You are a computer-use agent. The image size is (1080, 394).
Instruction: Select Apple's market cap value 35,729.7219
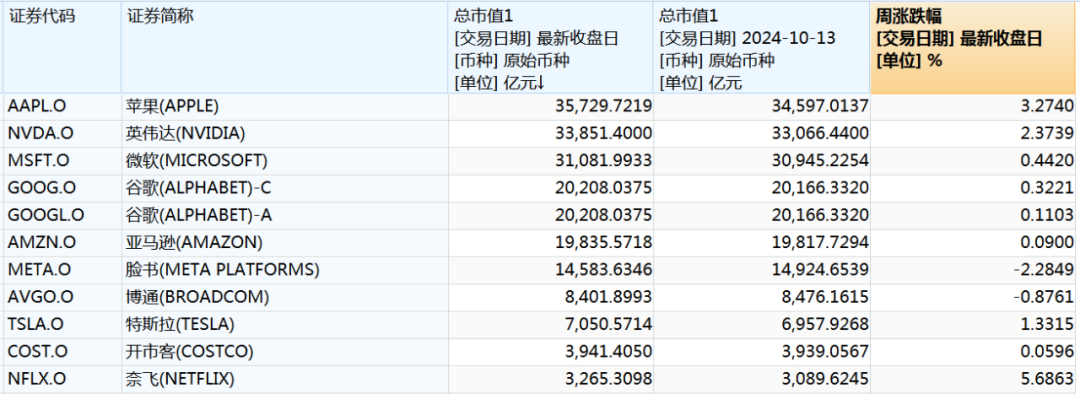tap(603, 106)
